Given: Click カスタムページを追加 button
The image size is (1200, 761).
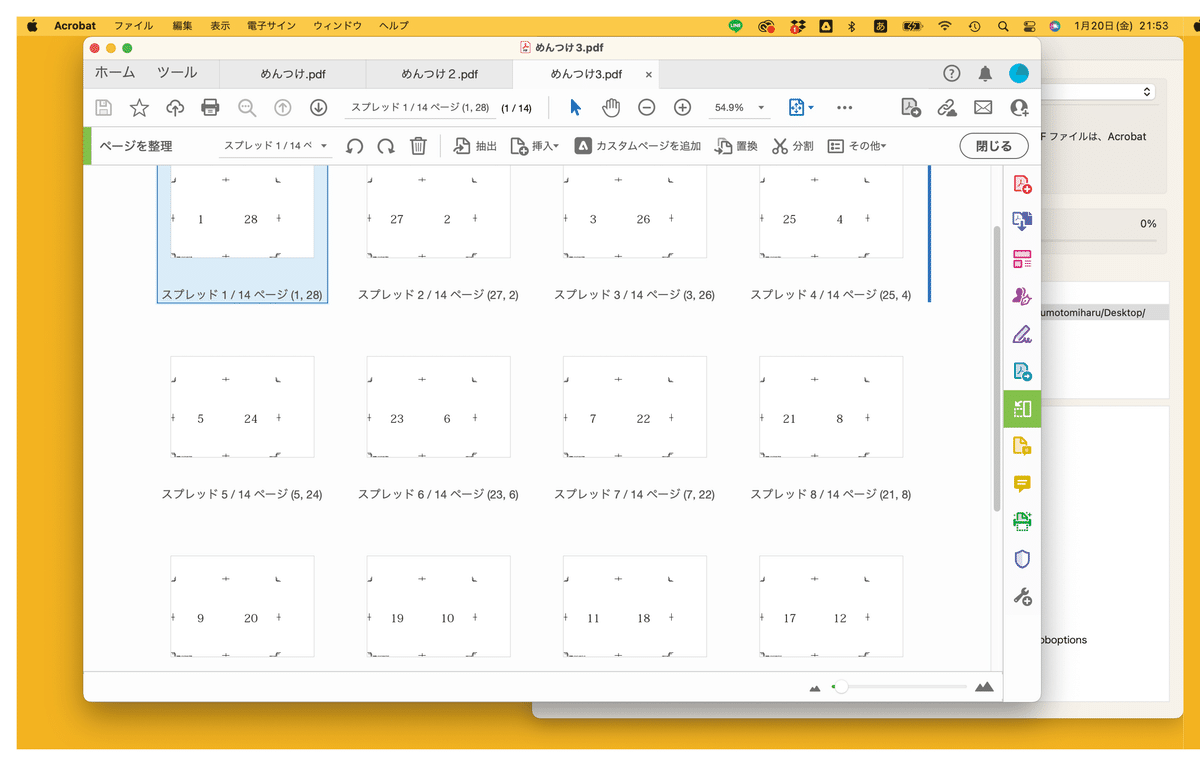Looking at the screenshot, I should click(x=638, y=146).
